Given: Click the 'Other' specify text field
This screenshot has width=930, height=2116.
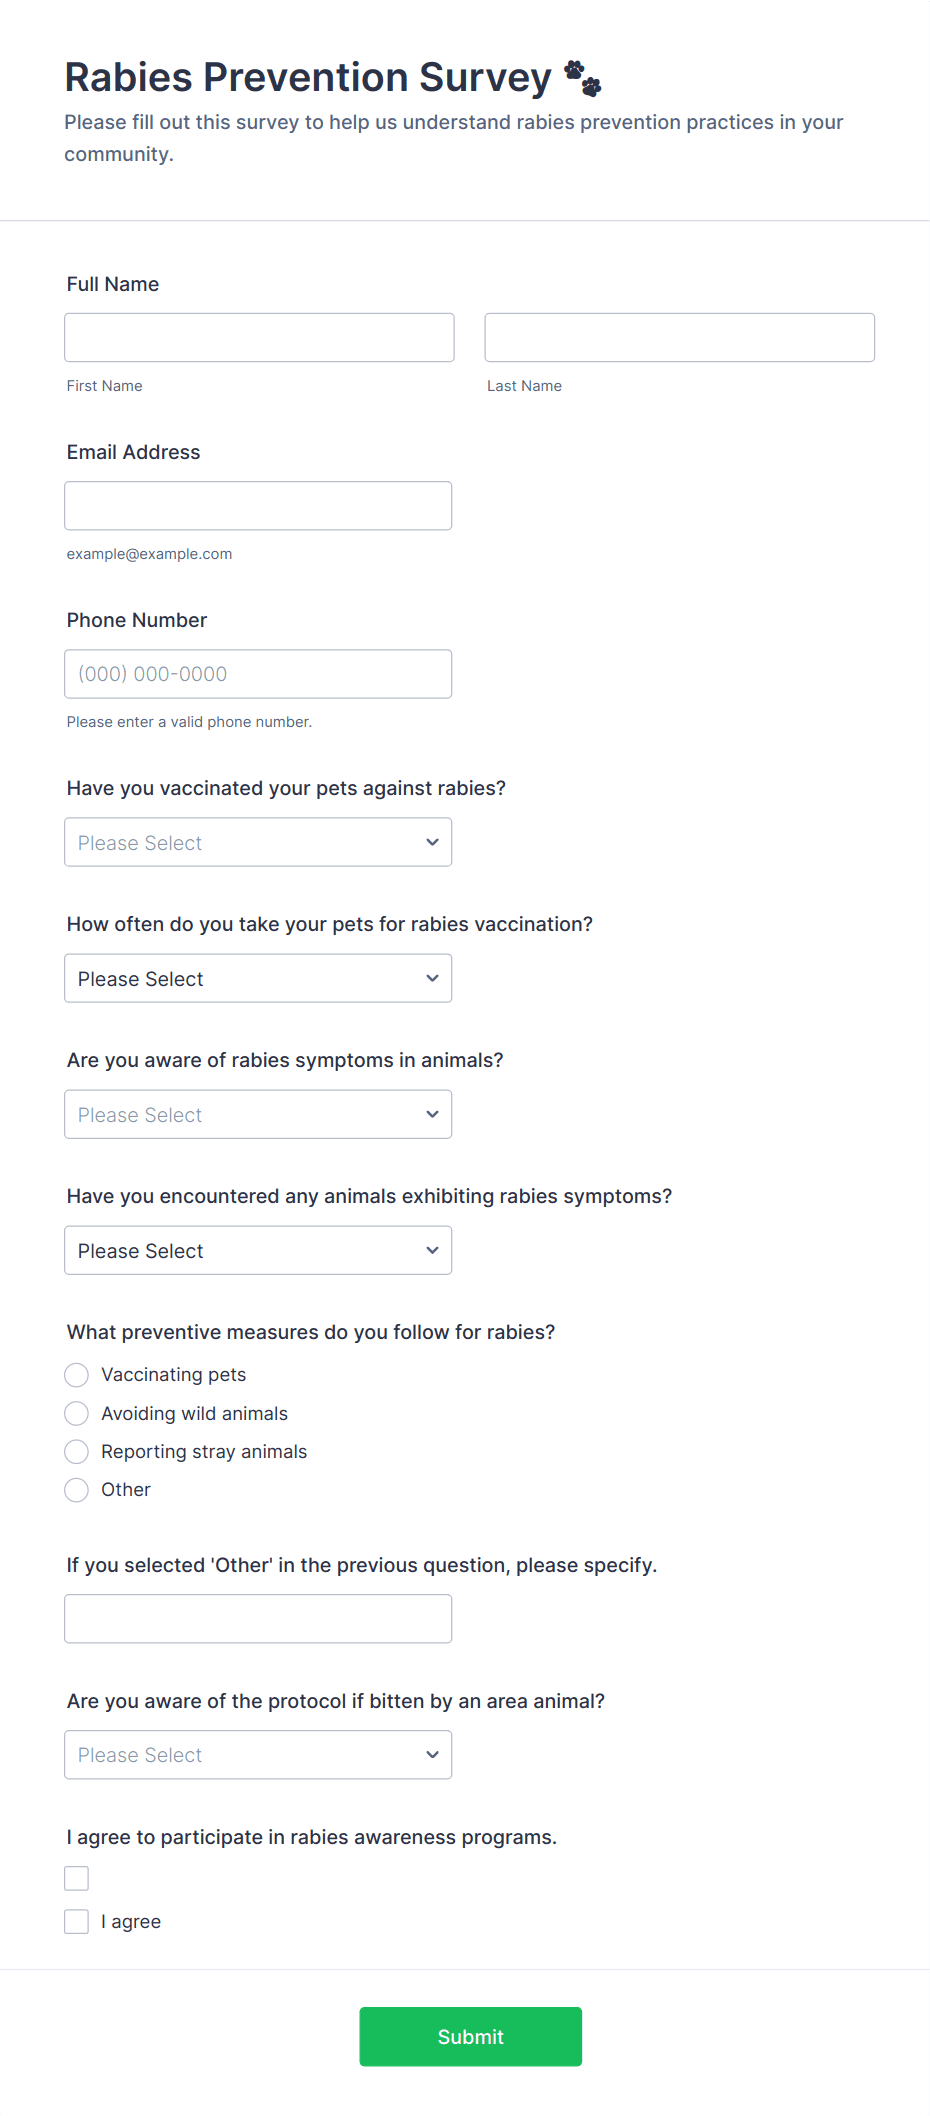Looking at the screenshot, I should [x=258, y=1618].
